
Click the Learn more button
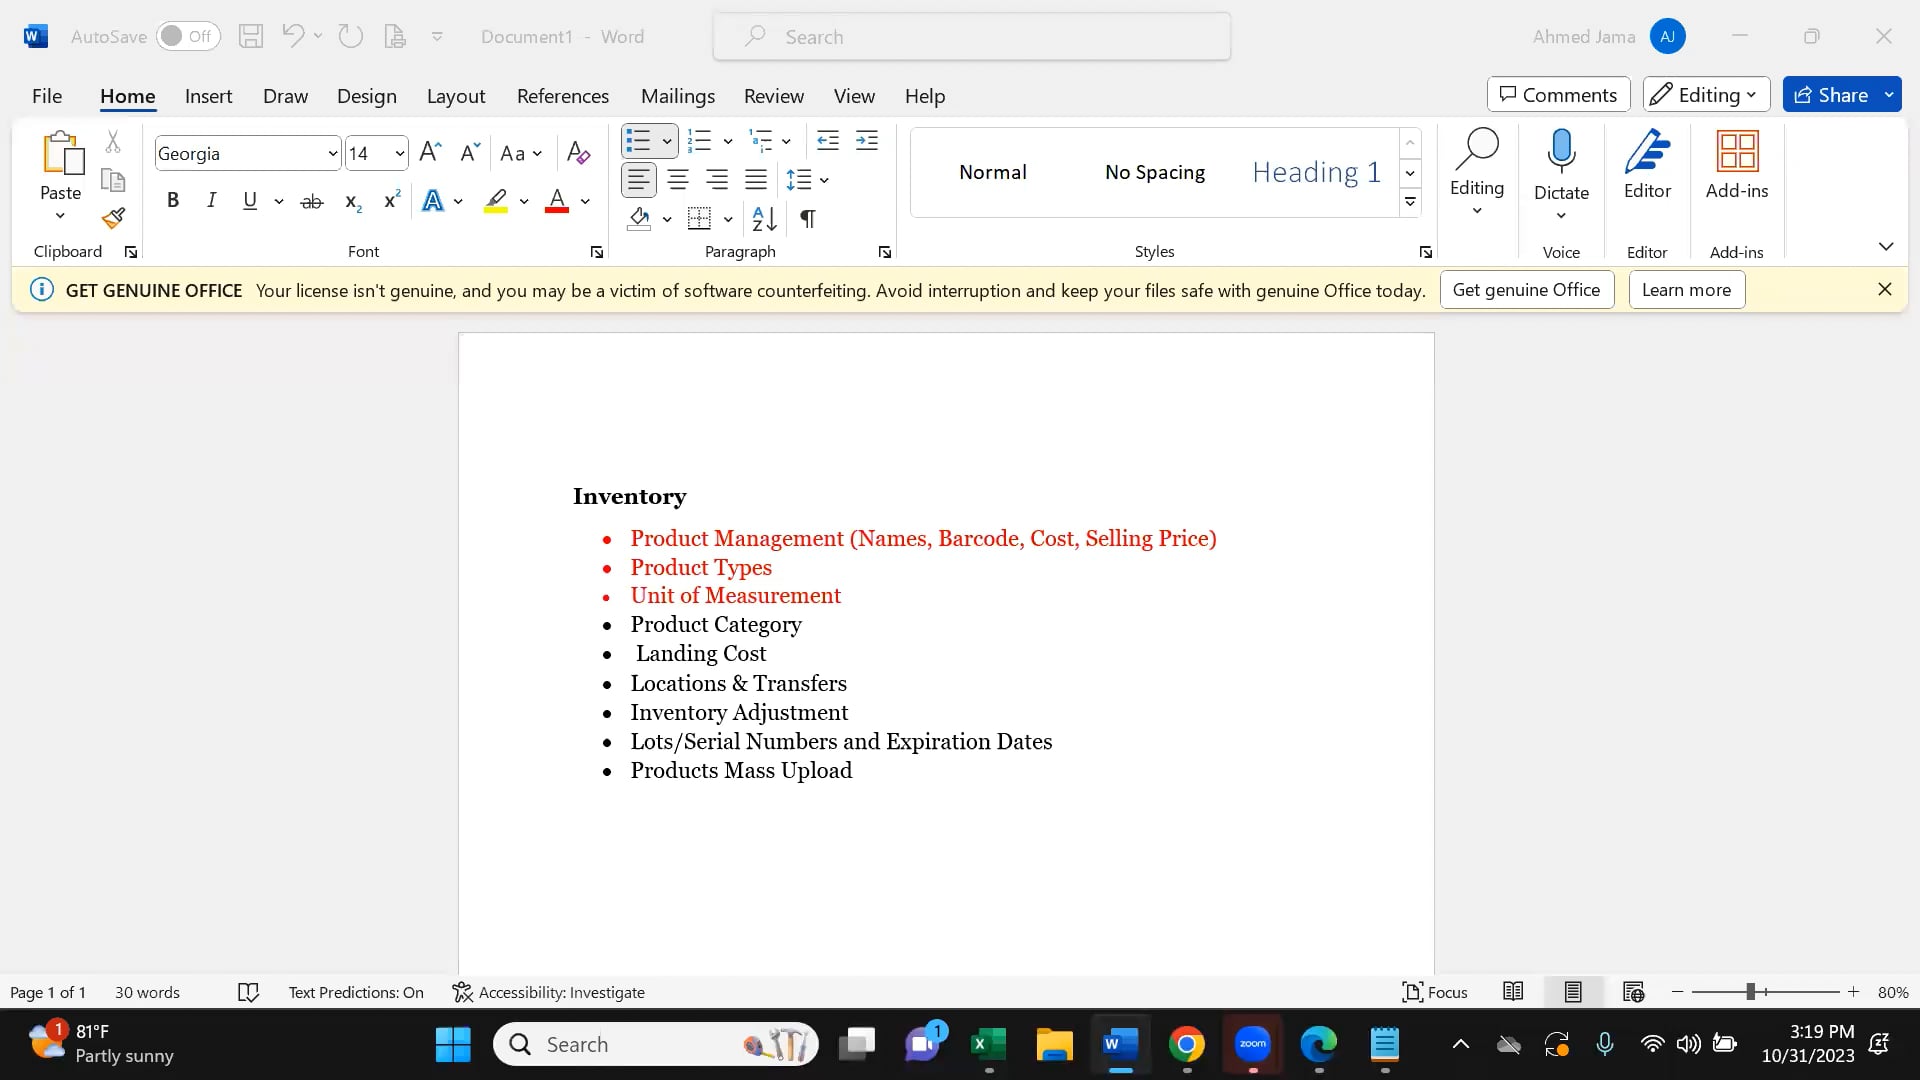(1686, 290)
